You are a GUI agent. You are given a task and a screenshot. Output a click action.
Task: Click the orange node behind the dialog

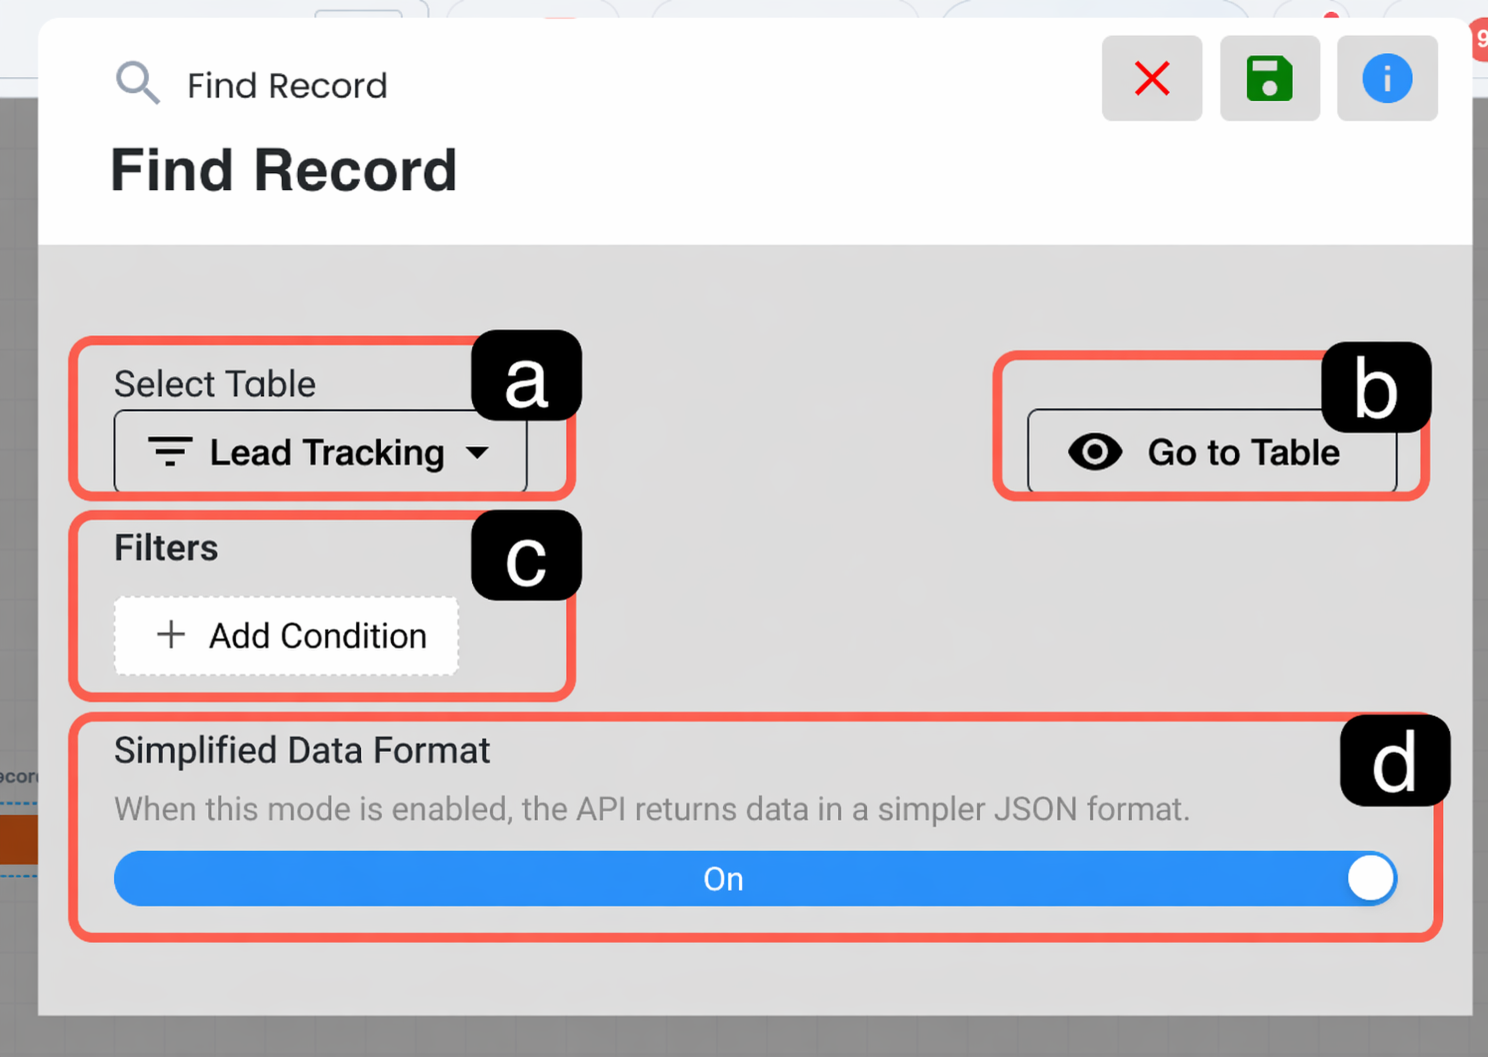tap(18, 839)
